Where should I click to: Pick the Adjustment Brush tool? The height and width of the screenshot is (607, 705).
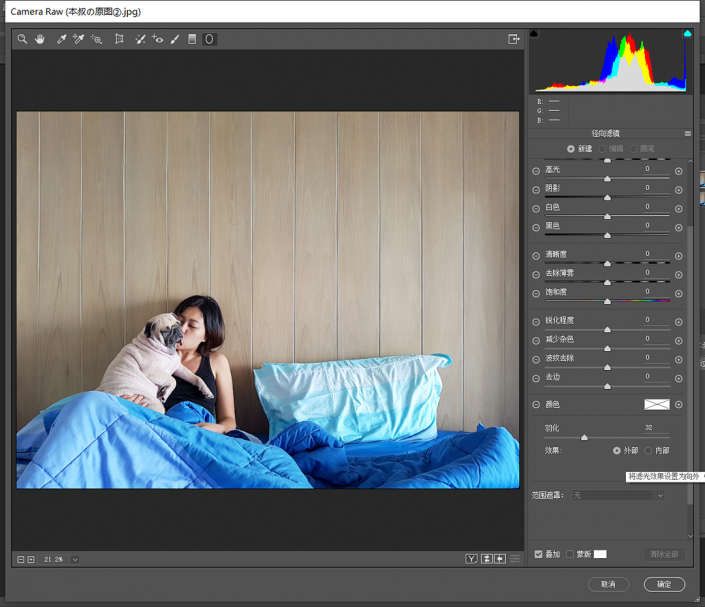(175, 39)
